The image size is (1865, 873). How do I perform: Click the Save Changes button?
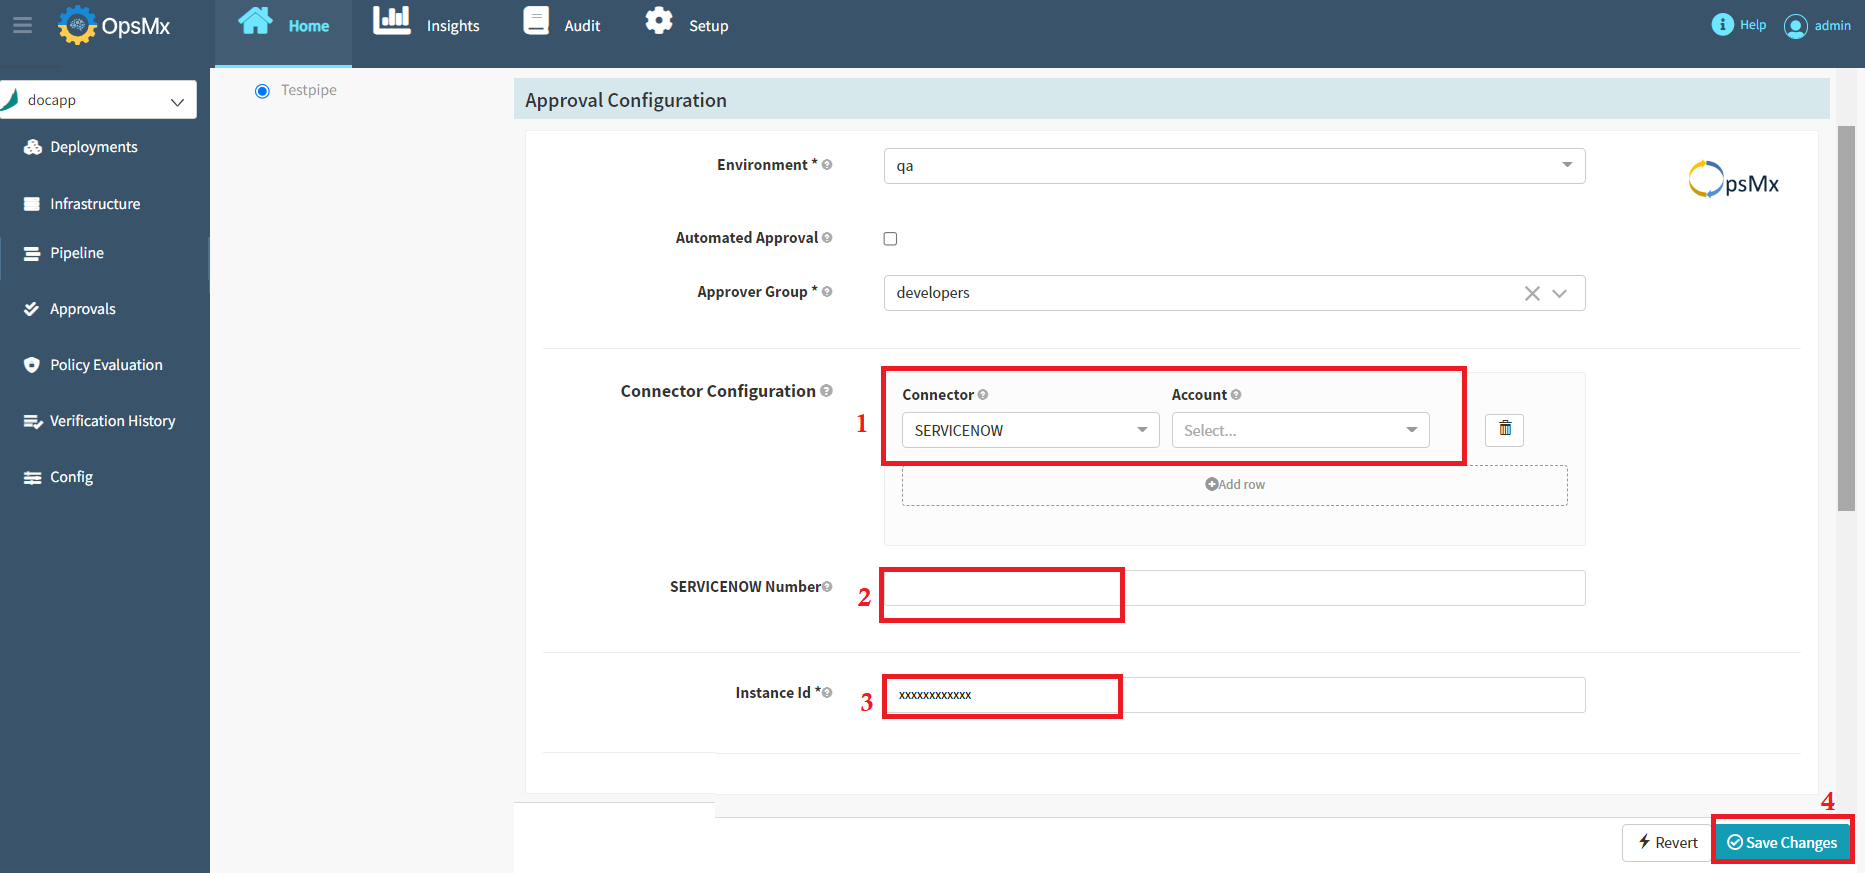(1782, 842)
